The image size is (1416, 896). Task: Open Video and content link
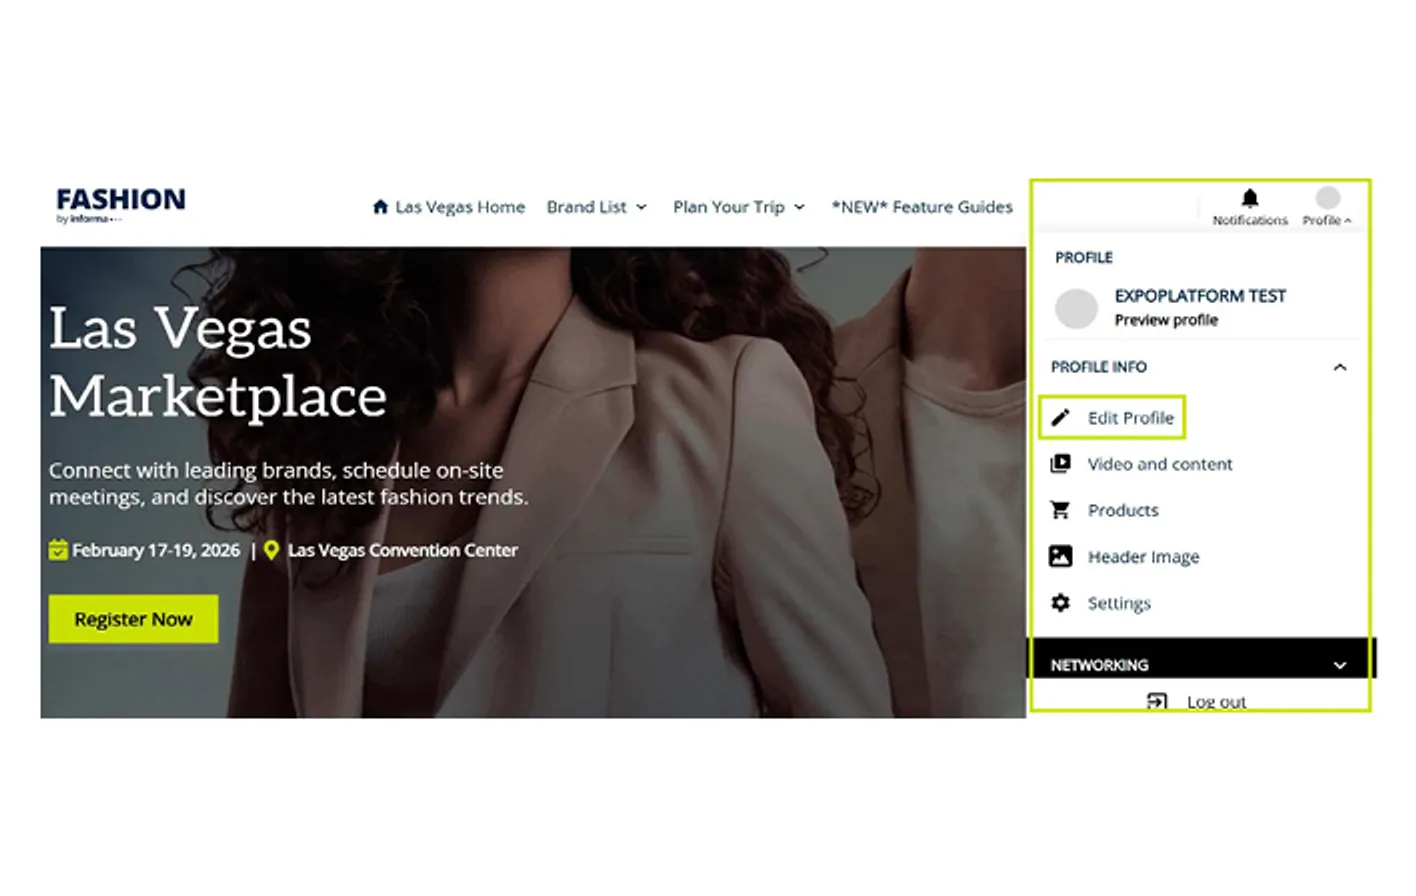pyautogui.click(x=1160, y=464)
